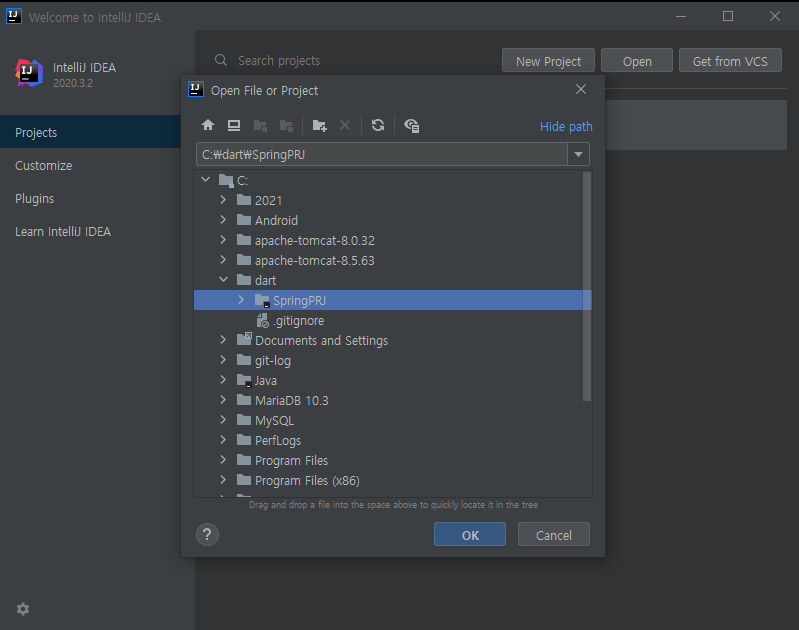
Task: Click the Desktop directory icon
Action: (234, 125)
